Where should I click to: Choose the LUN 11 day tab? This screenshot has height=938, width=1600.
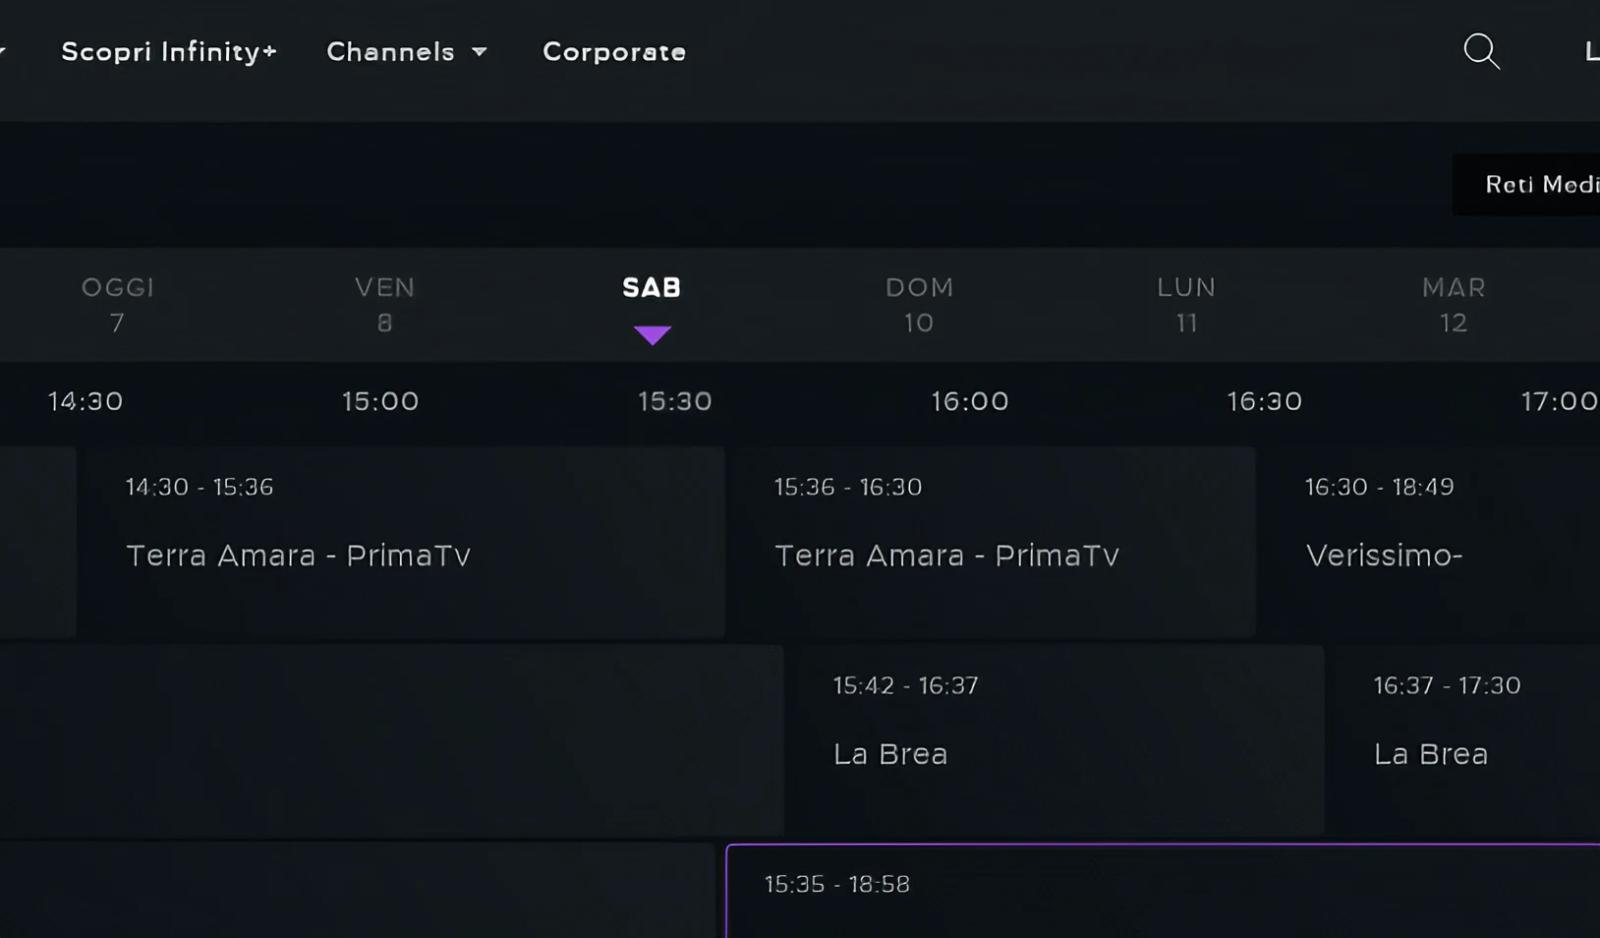pyautogui.click(x=1186, y=304)
